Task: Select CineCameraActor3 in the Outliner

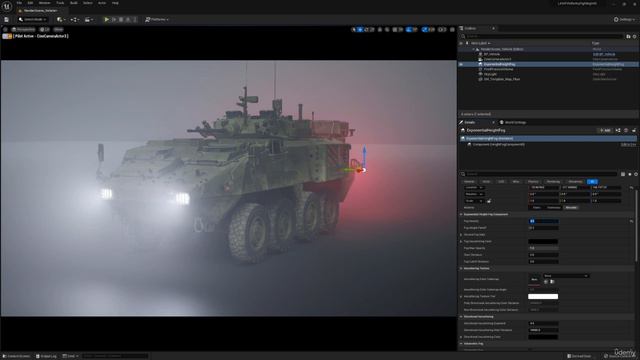Action: click(497, 59)
